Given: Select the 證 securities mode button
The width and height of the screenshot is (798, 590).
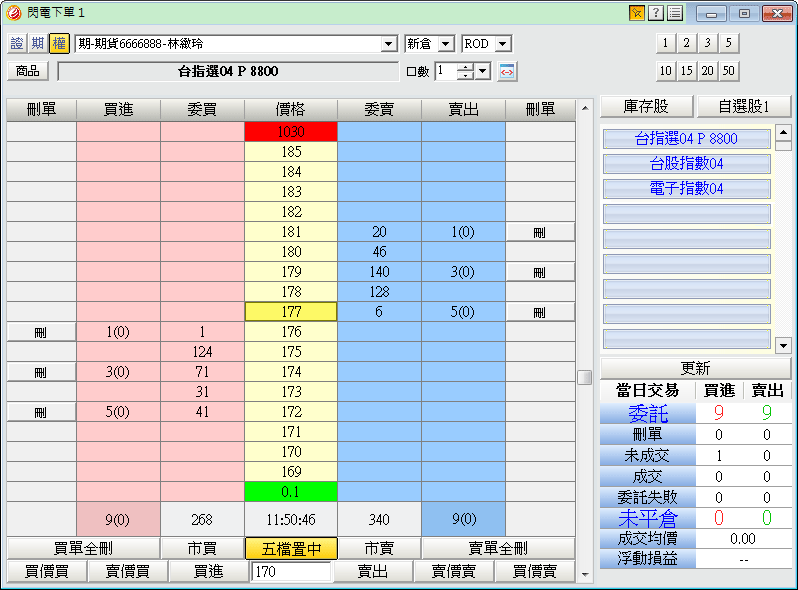Looking at the screenshot, I should point(17,44).
